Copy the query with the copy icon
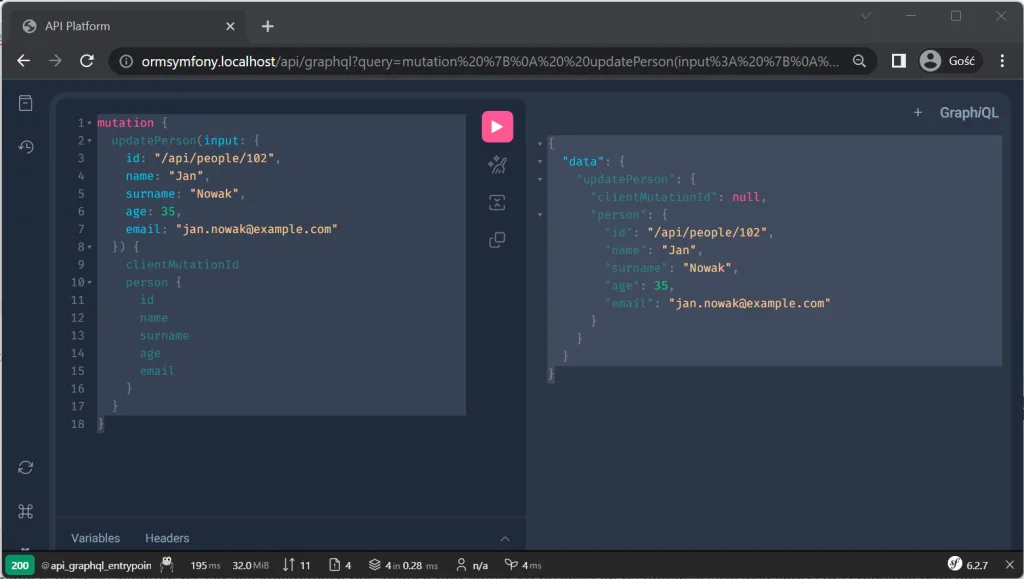This screenshot has height=579, width=1024. tap(497, 240)
